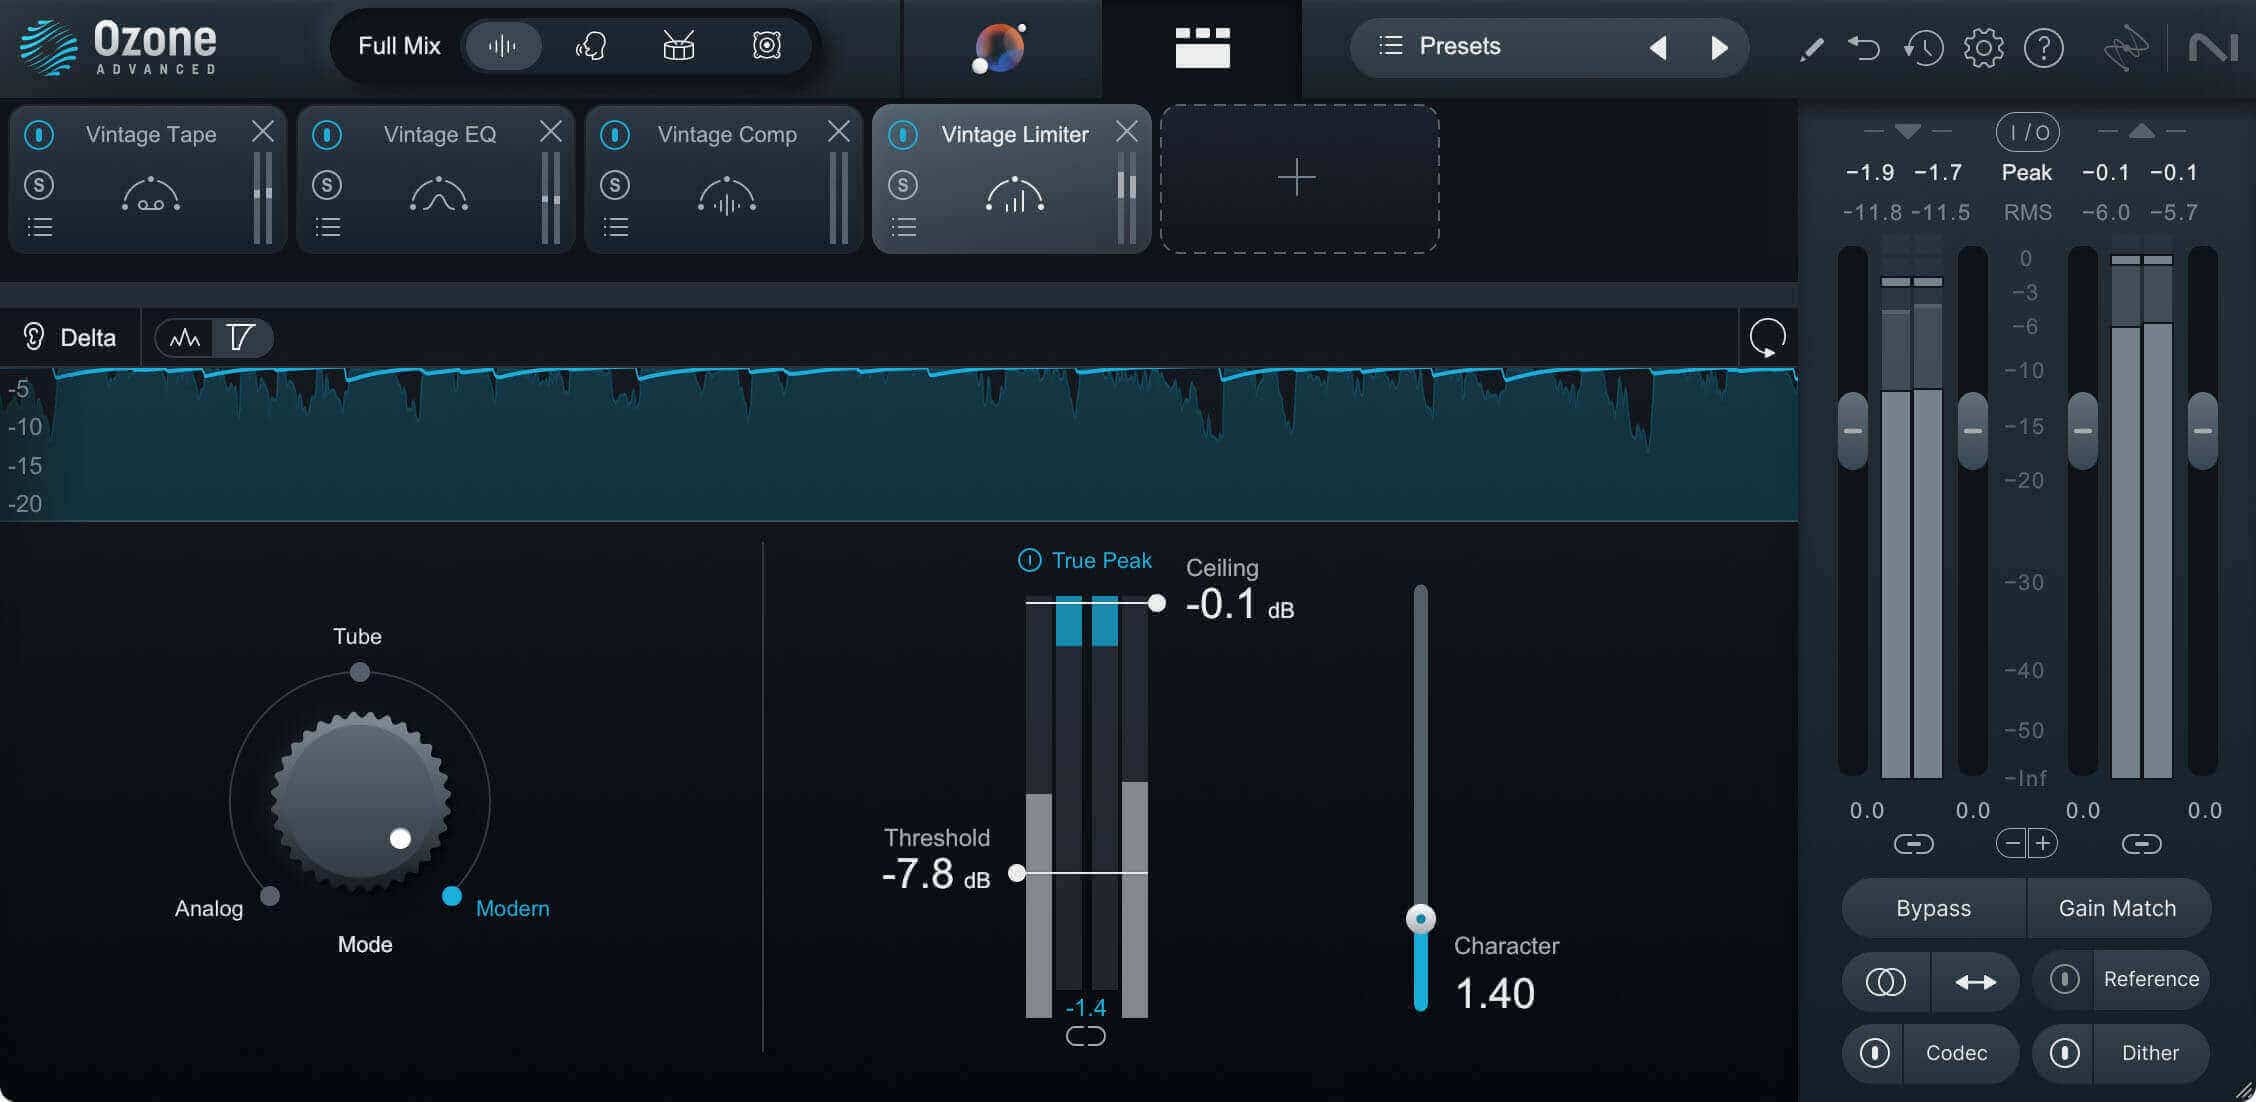Go to next preset arrow
The width and height of the screenshot is (2256, 1102).
[1719, 47]
